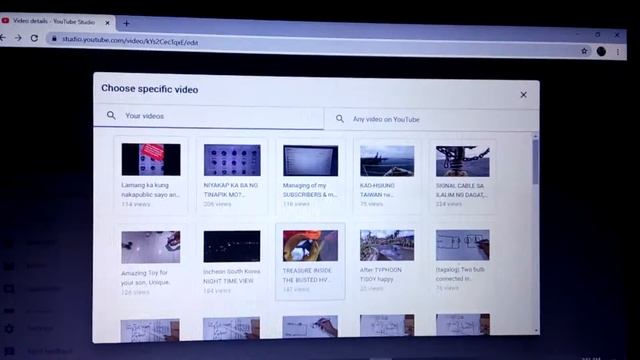Click the browser forward arrow

point(18,38)
